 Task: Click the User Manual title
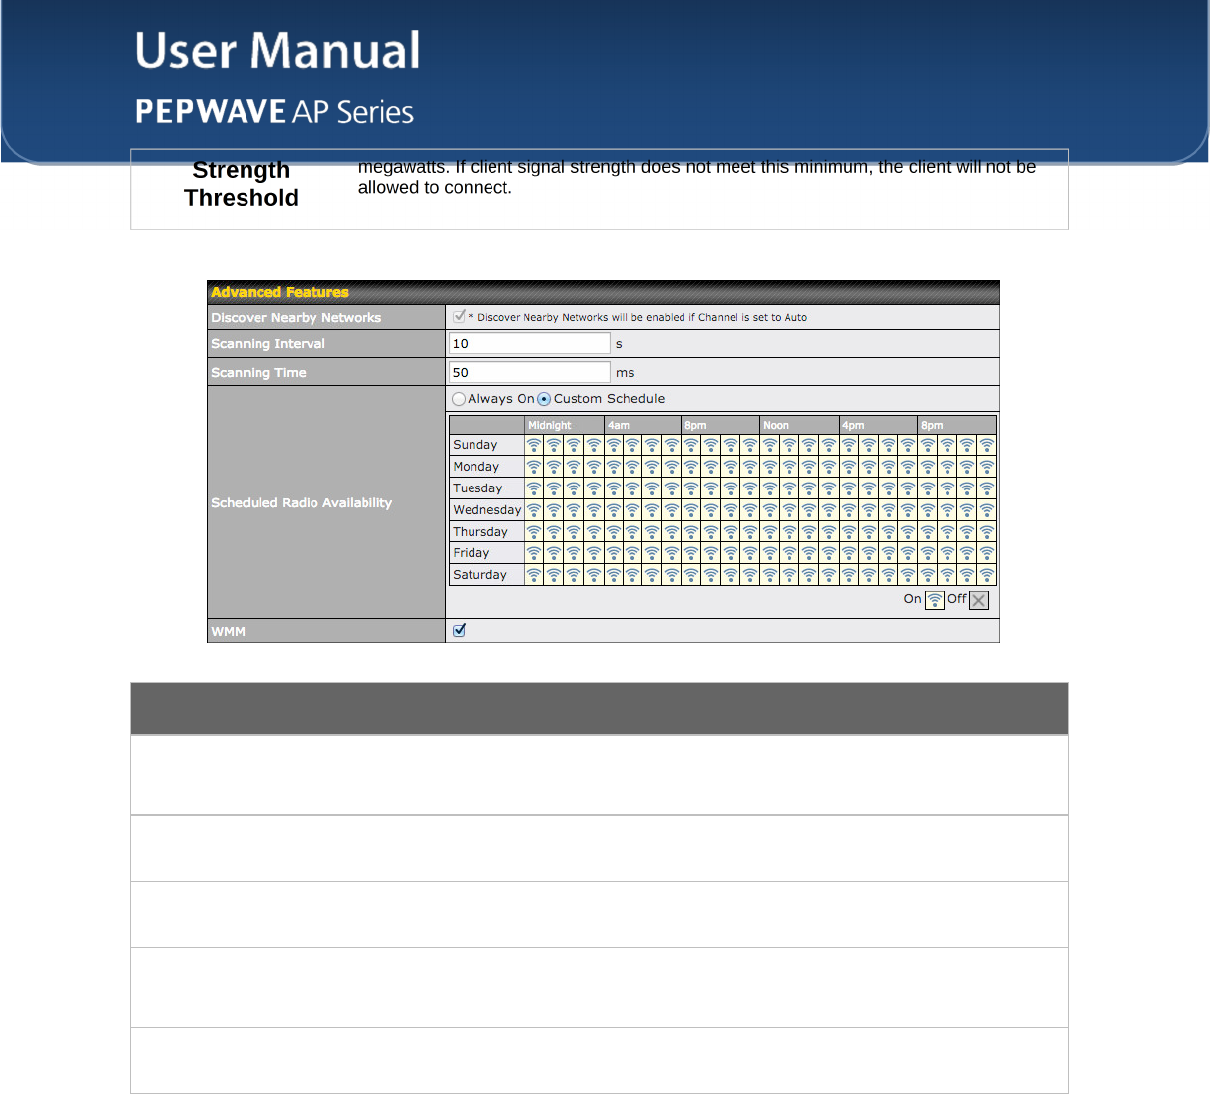278,50
